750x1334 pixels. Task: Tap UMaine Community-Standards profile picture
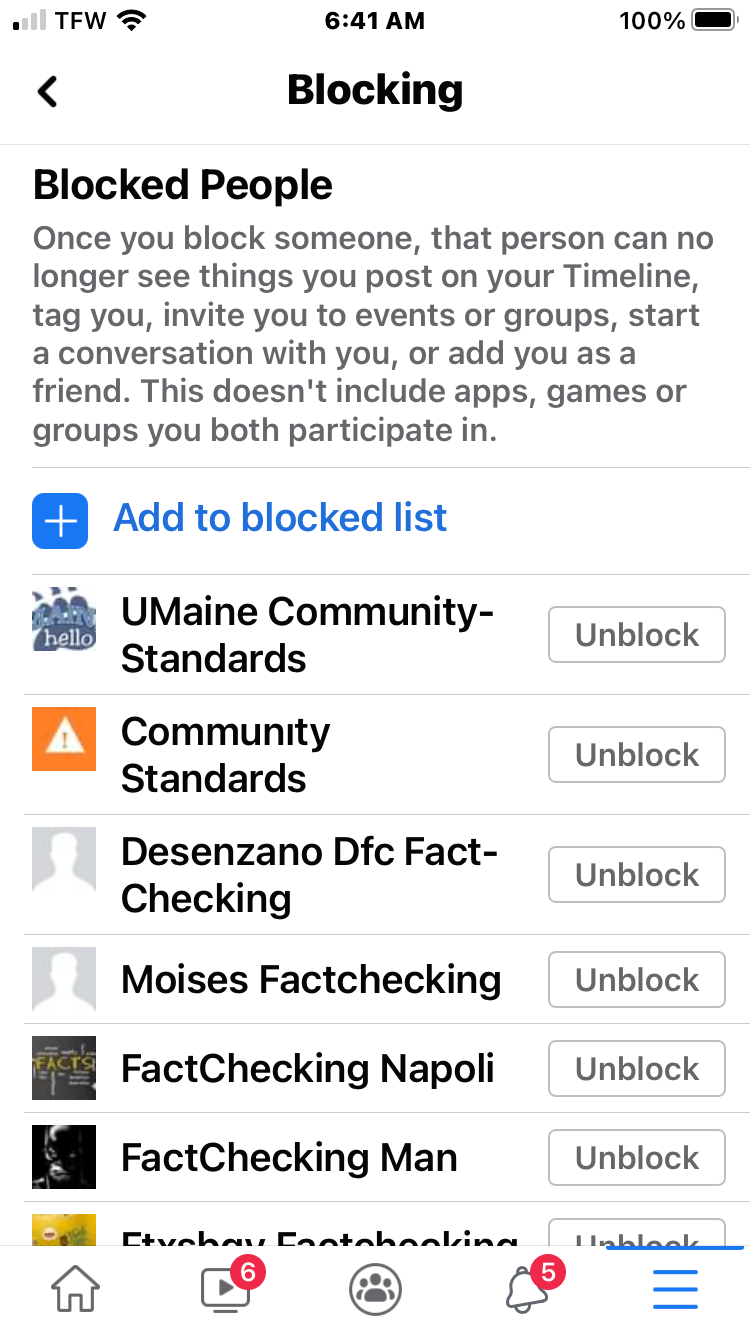(64, 620)
